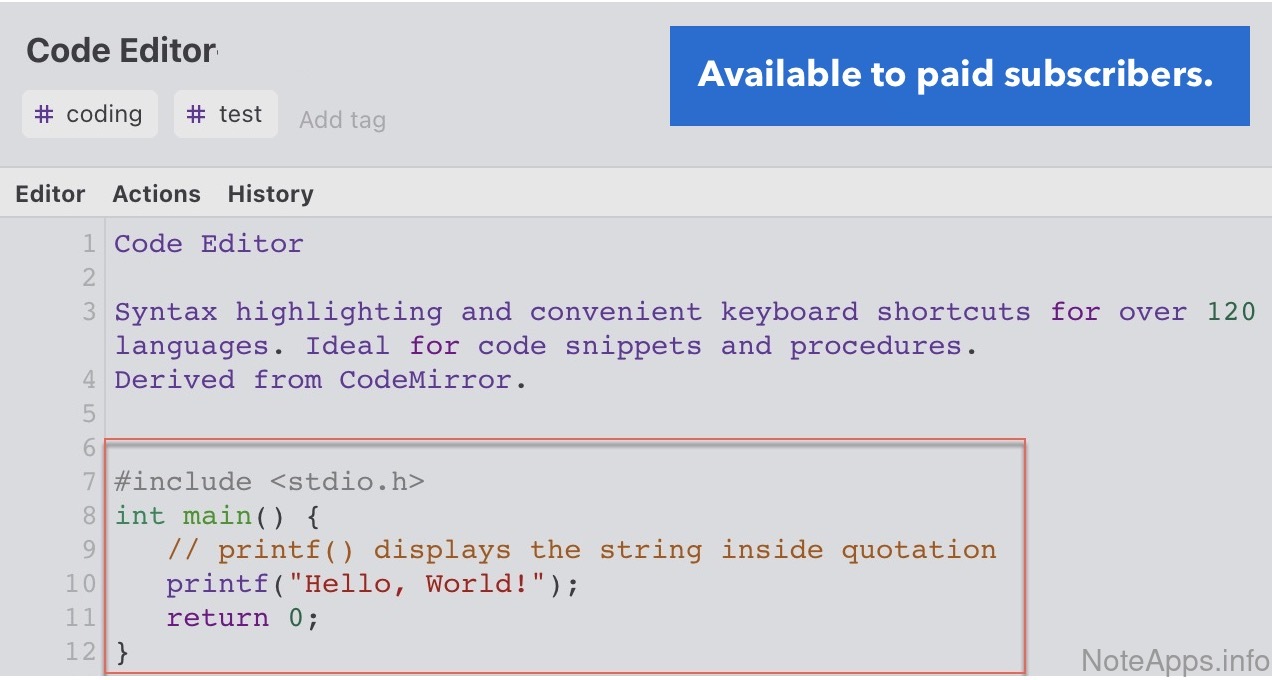Click on the int main() line
The image size is (1272, 680).
pos(216,516)
